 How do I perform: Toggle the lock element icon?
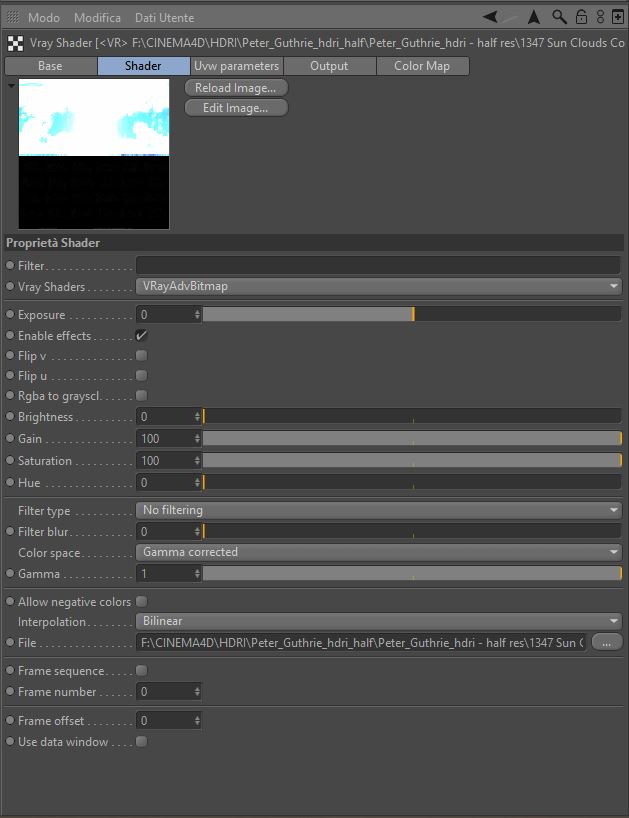click(x=581, y=17)
